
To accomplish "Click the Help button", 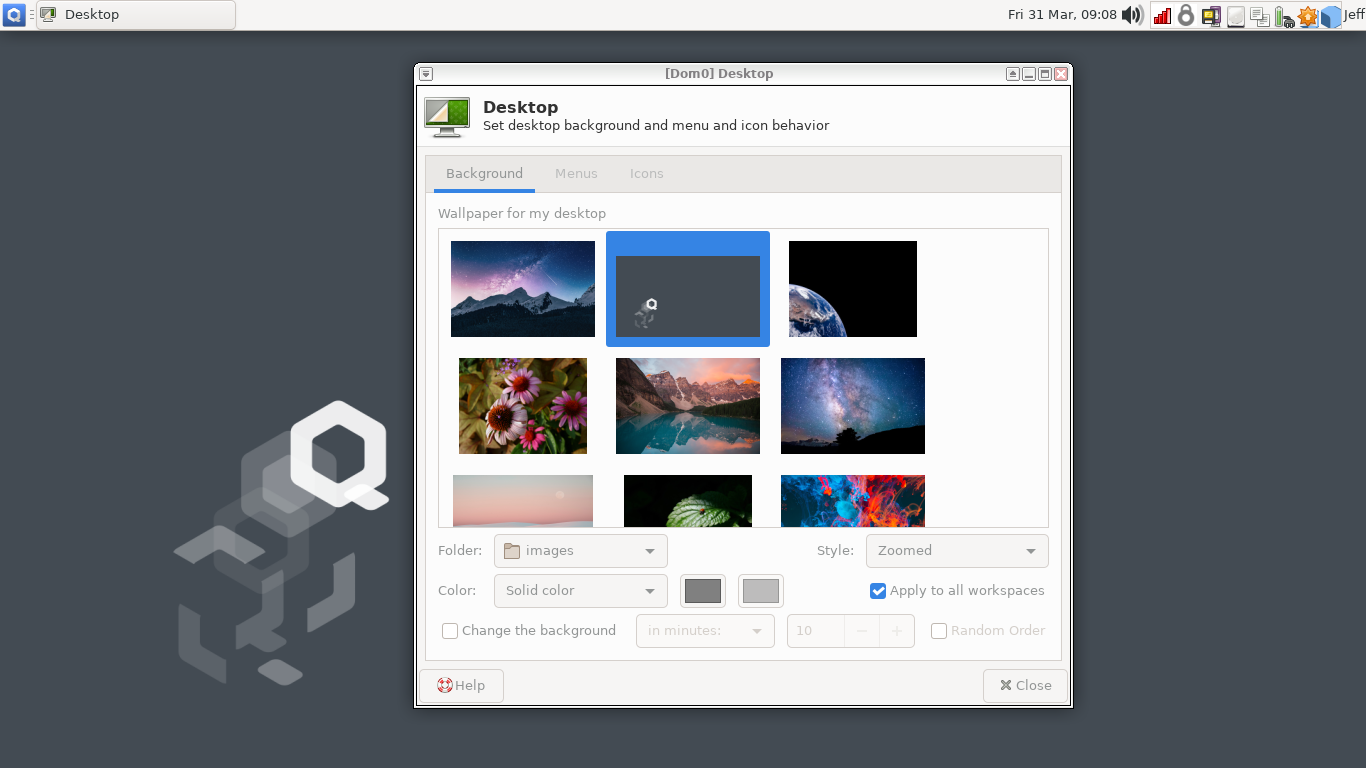I will (x=461, y=686).
